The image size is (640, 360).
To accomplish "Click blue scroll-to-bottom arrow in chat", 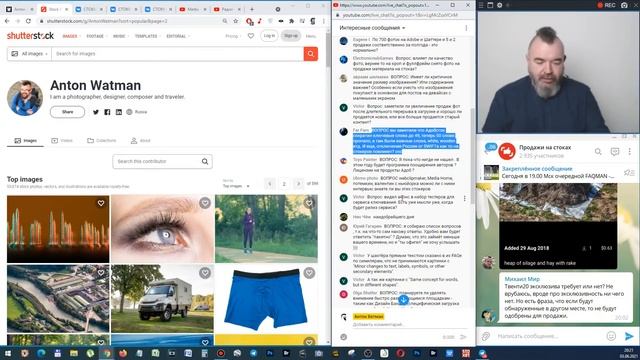I will tap(403, 300).
